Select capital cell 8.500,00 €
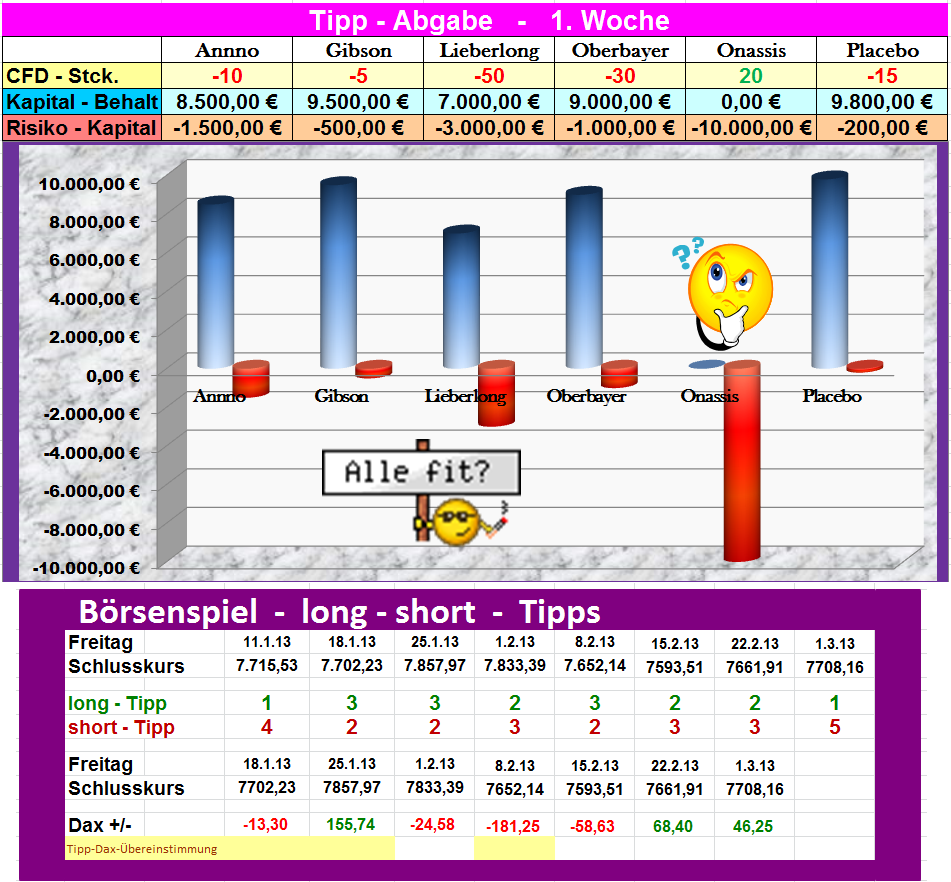 [227, 102]
